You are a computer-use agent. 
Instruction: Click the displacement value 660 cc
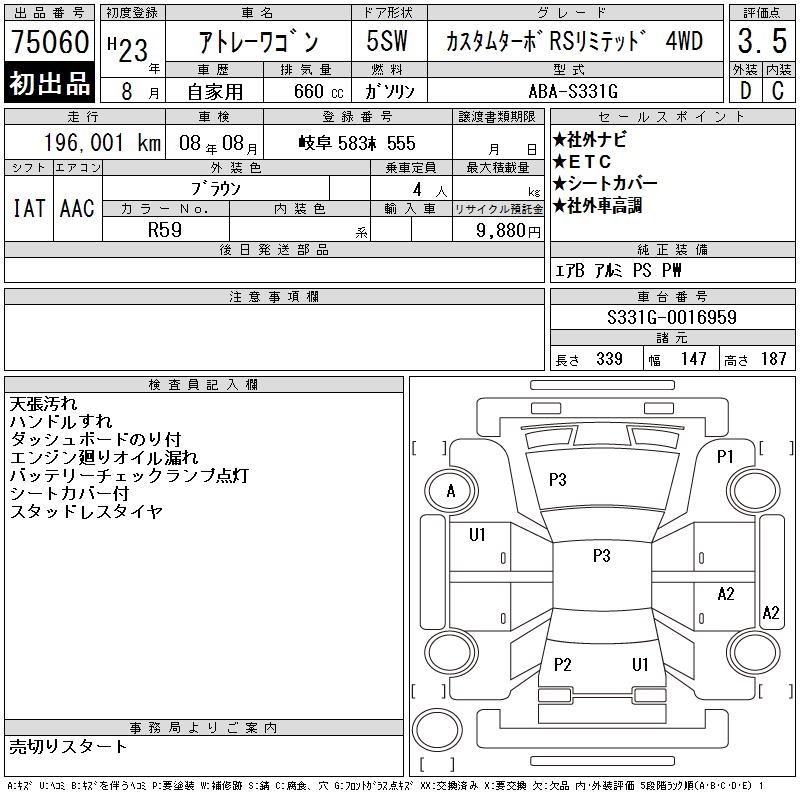(318, 92)
